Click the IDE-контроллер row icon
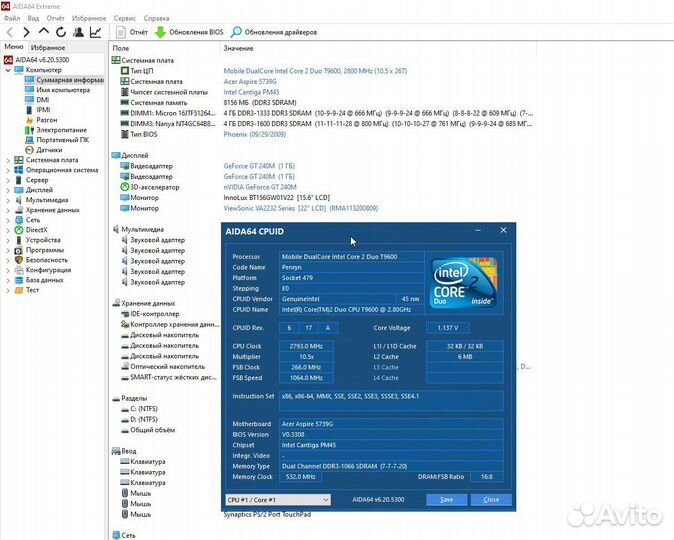The image size is (674, 540). coord(125,314)
